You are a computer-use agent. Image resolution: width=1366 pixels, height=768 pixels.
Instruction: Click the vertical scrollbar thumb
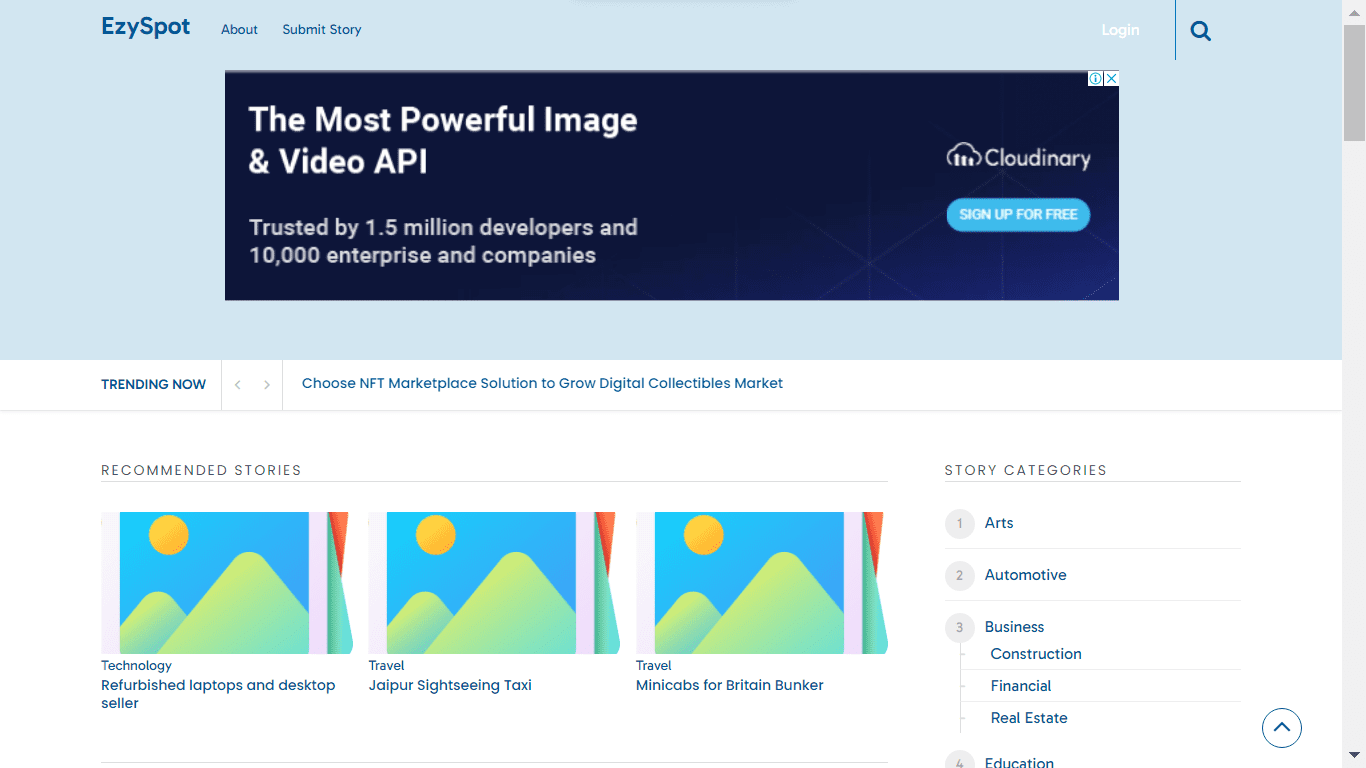point(1354,83)
